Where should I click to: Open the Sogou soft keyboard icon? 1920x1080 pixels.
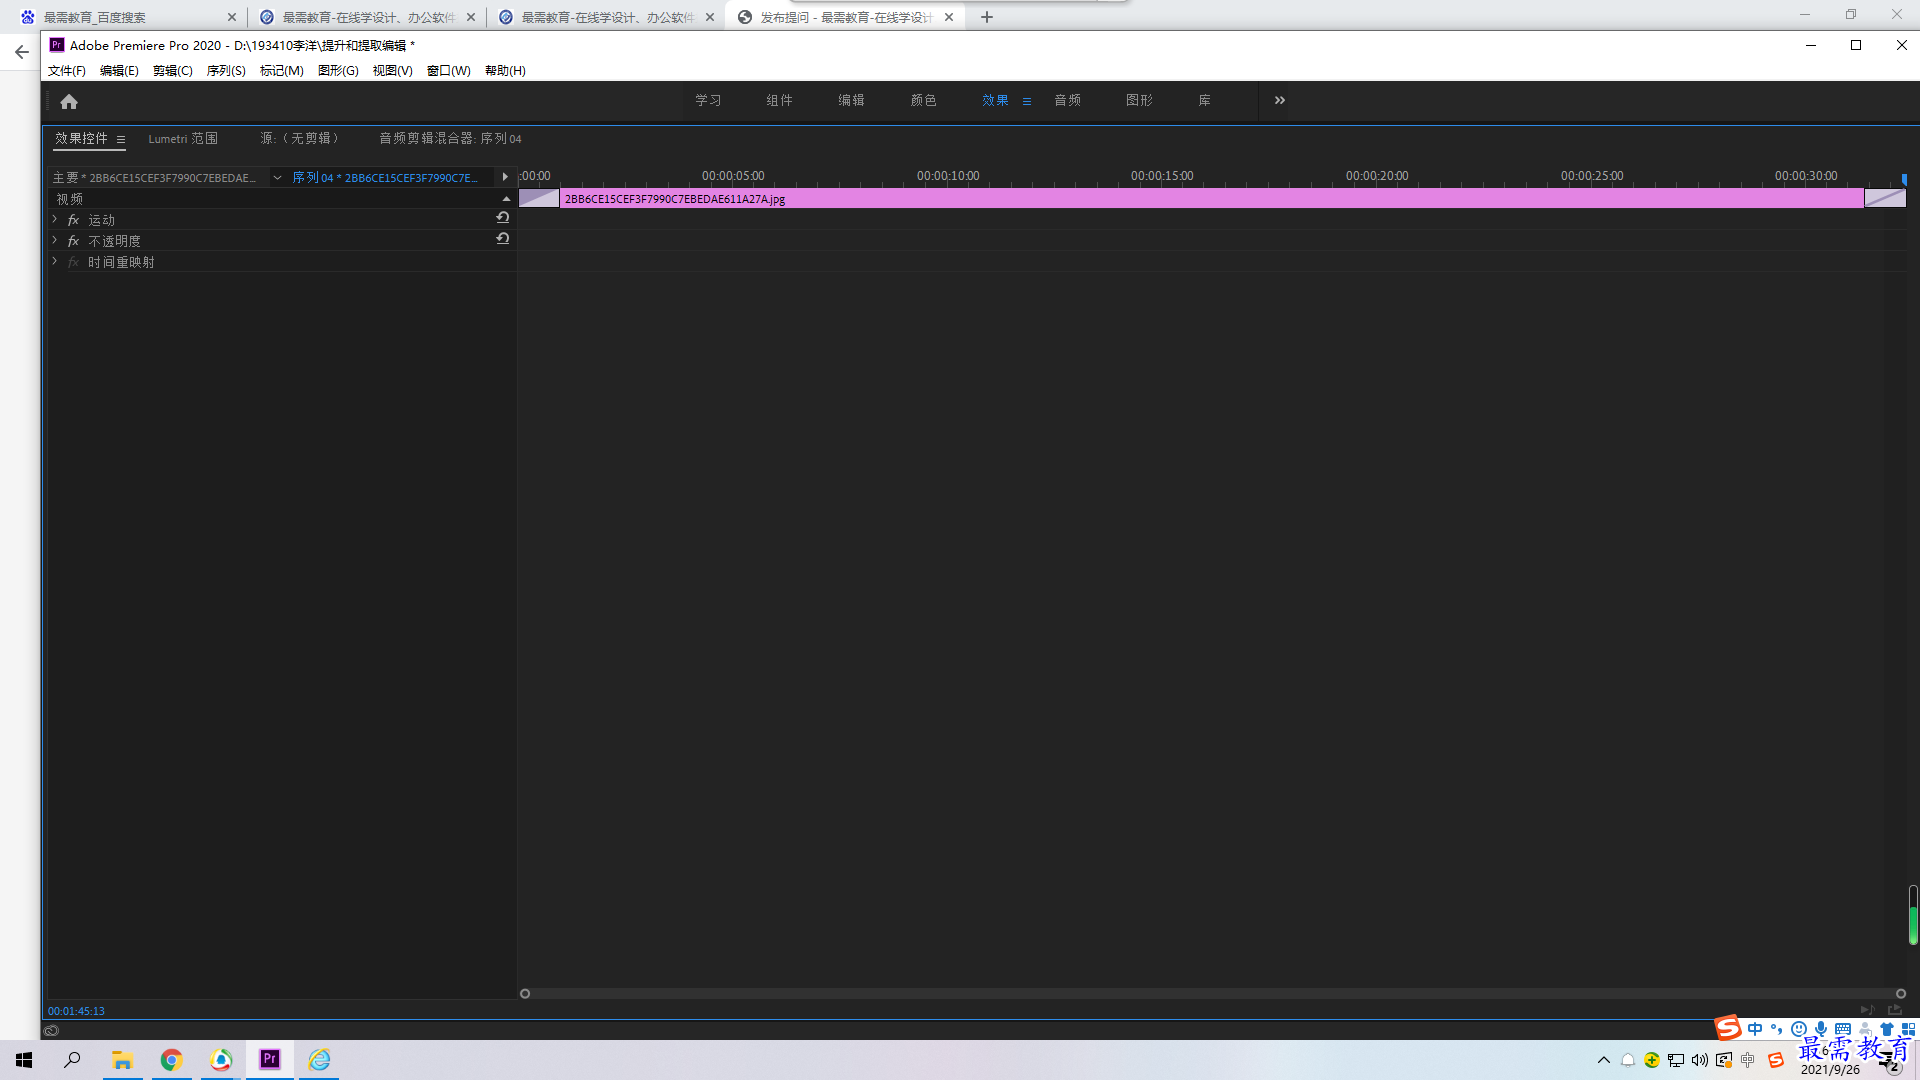point(1843,1029)
